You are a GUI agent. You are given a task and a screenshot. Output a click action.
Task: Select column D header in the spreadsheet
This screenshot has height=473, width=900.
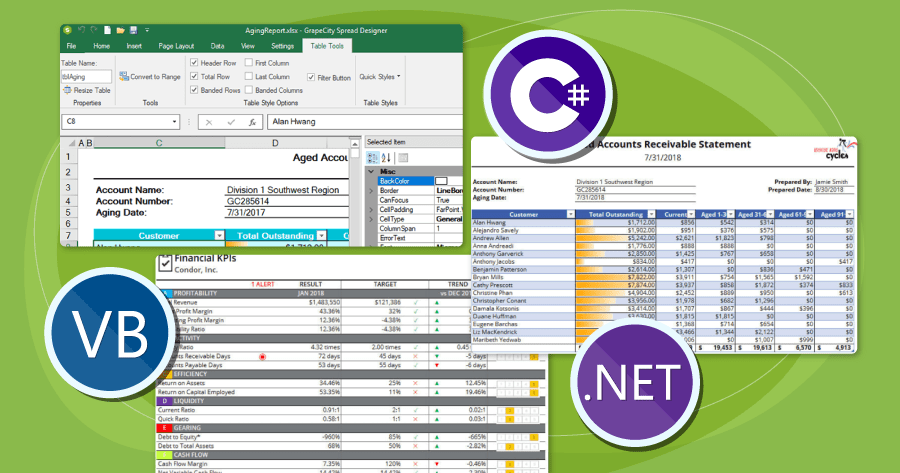[276, 143]
